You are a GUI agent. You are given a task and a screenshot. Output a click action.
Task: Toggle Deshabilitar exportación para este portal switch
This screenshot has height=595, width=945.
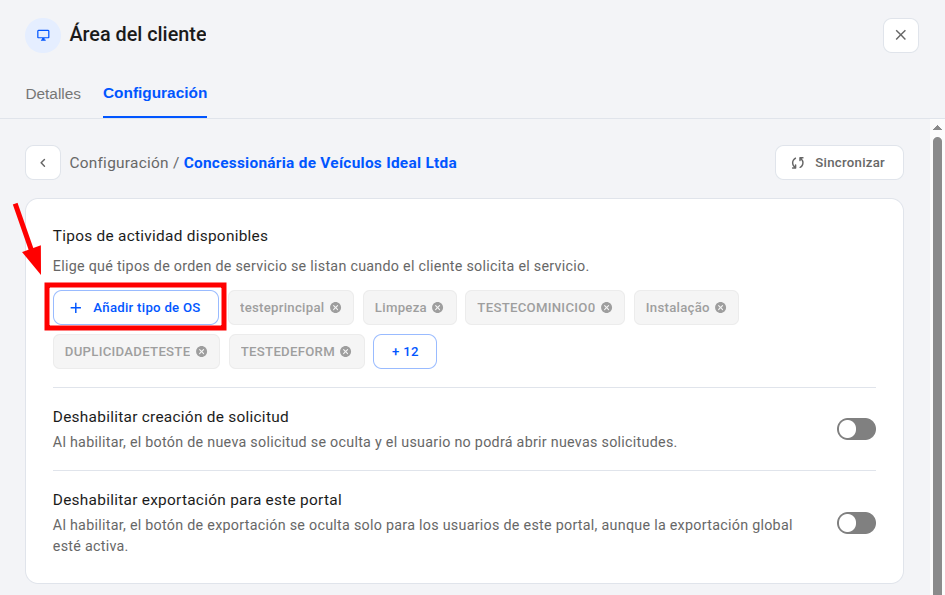pyautogui.click(x=856, y=523)
